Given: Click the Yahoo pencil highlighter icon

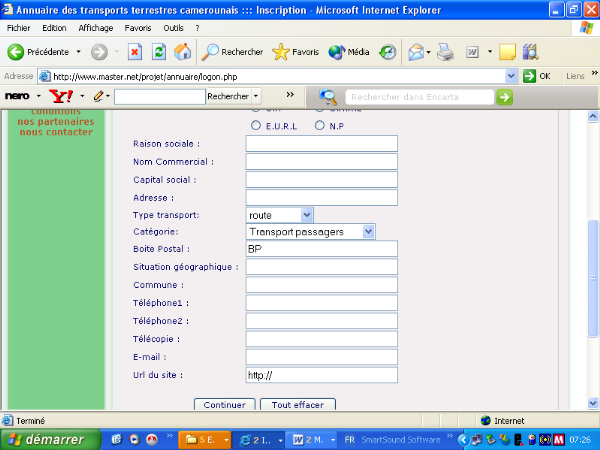Looking at the screenshot, I should click(98, 96).
